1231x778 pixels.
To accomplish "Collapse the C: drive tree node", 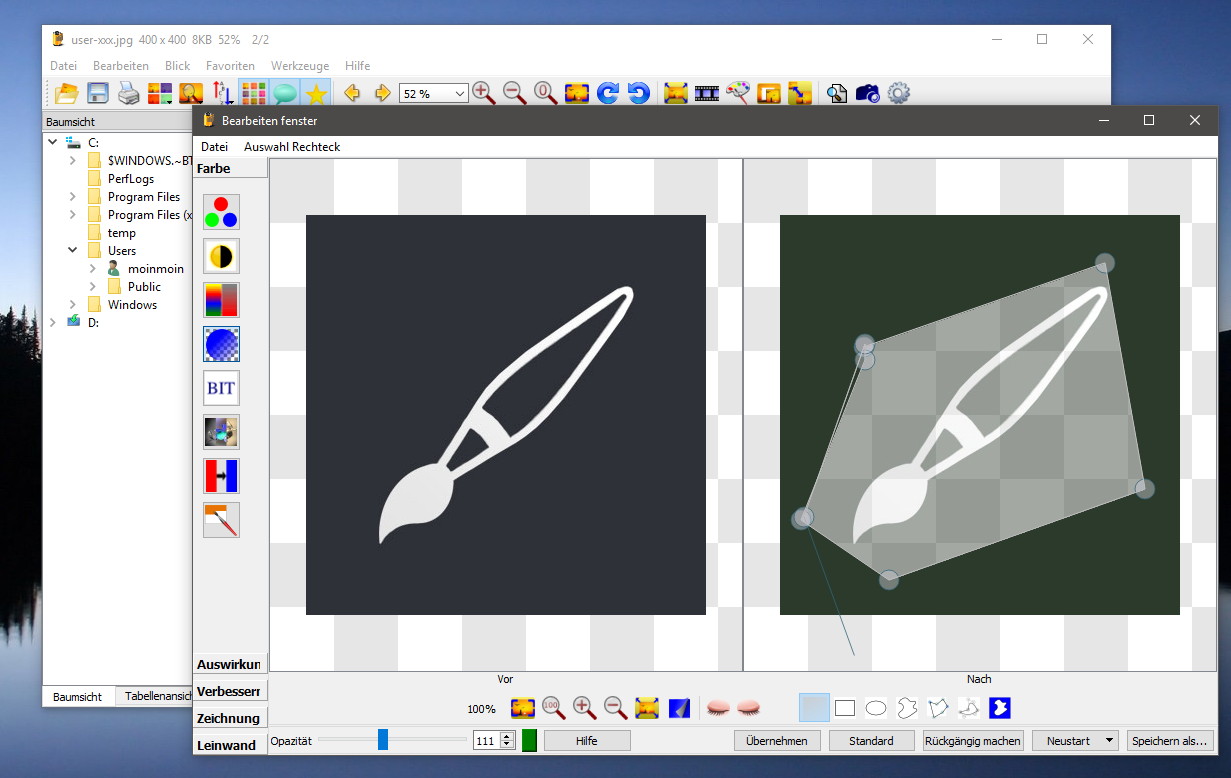I will [53, 143].
